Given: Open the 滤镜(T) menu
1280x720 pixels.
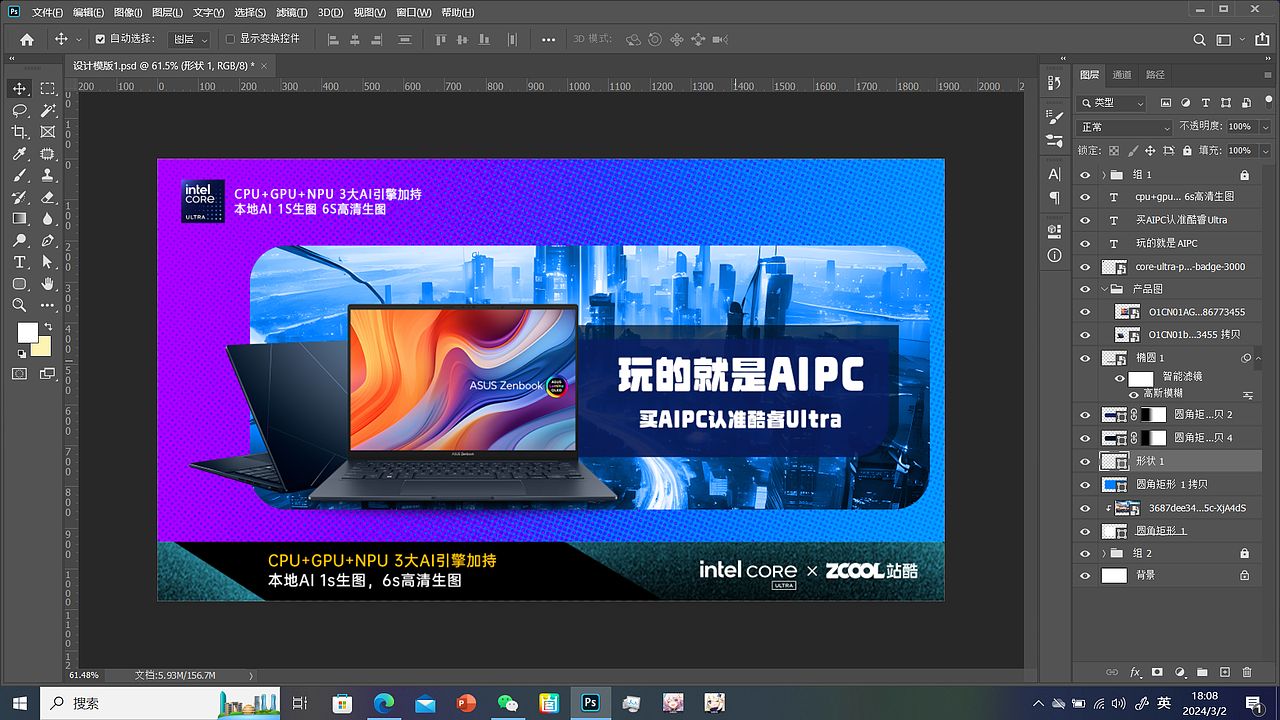Looking at the screenshot, I should [291, 12].
